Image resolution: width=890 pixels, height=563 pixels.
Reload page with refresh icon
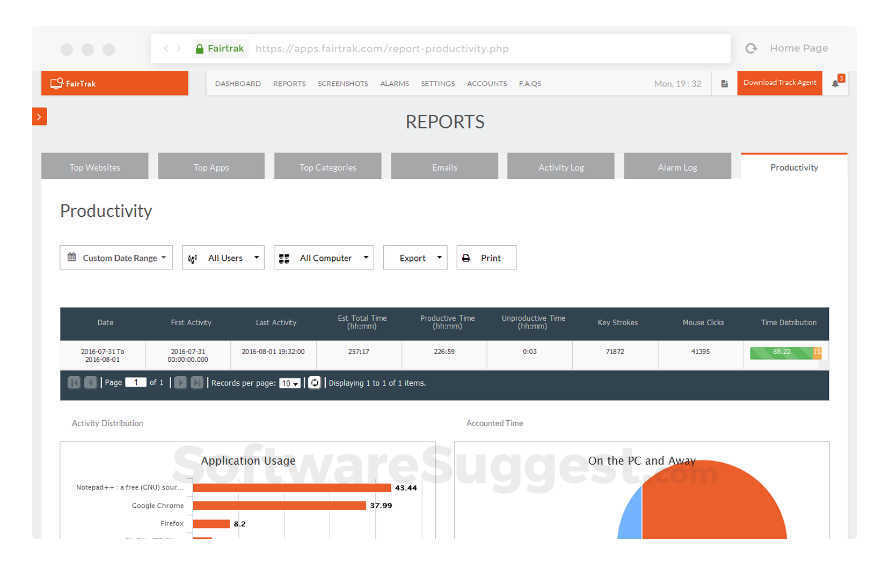[x=751, y=48]
